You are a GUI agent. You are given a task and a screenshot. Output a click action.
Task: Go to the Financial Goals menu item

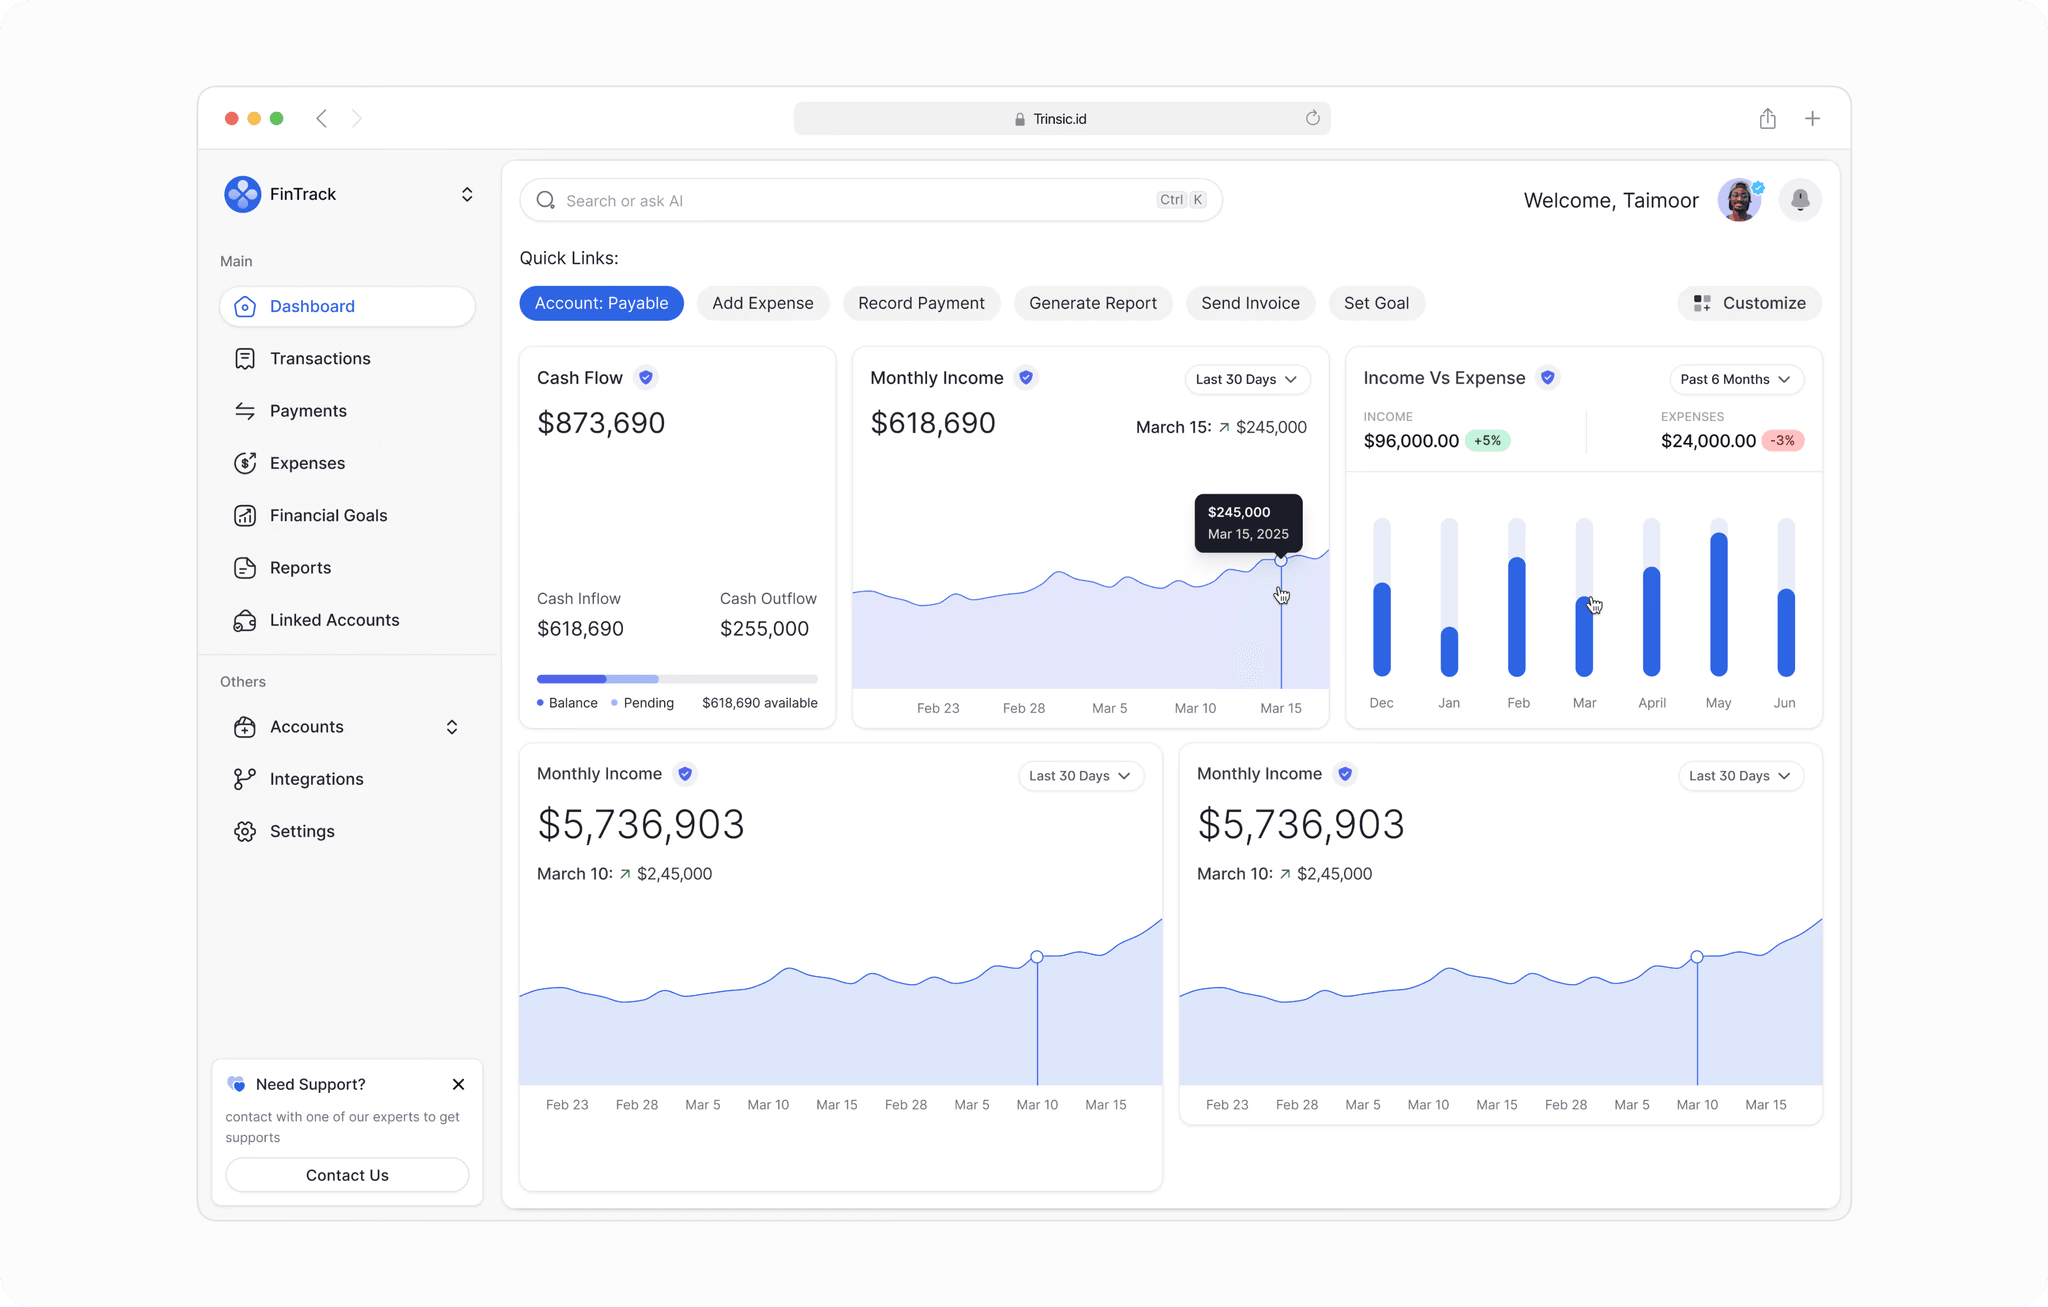pos(328,516)
